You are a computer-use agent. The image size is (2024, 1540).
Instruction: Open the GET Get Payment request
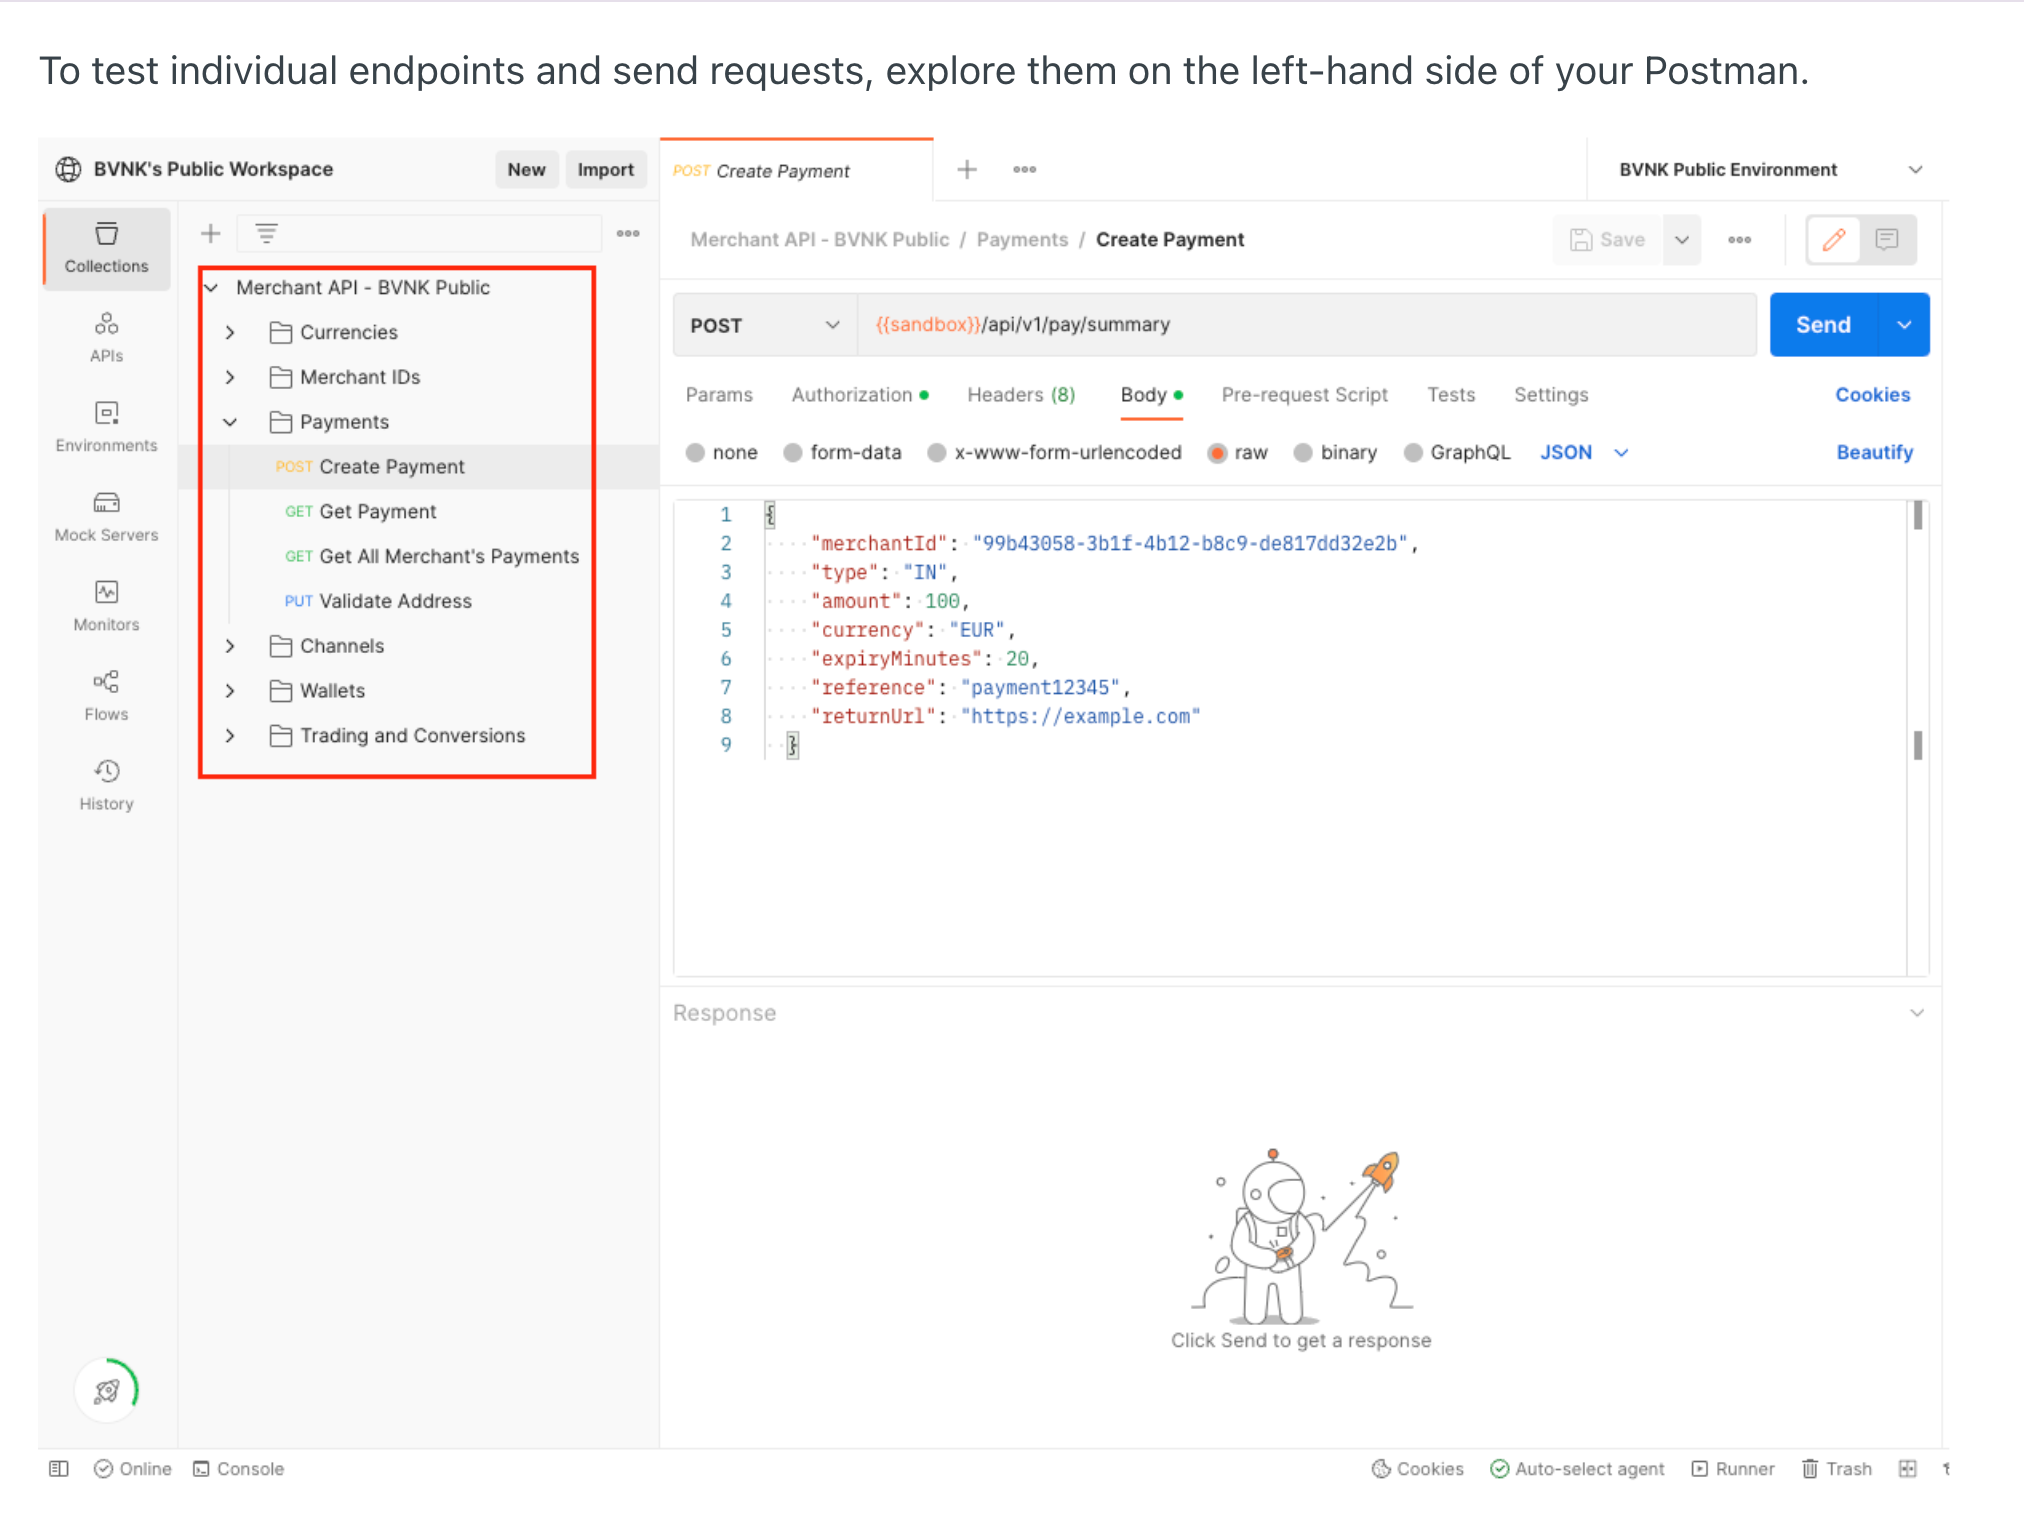[x=361, y=512]
